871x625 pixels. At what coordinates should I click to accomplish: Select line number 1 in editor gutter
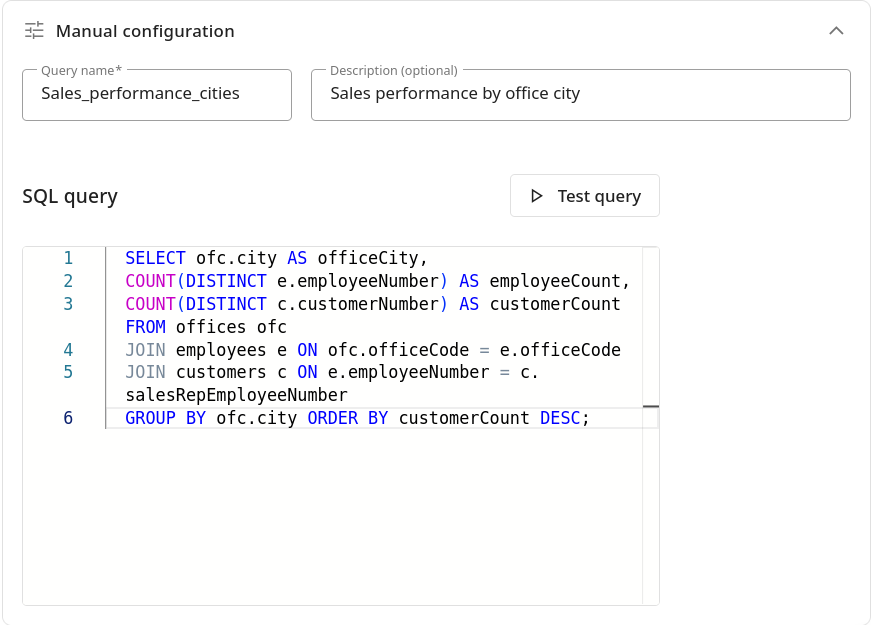point(68,258)
